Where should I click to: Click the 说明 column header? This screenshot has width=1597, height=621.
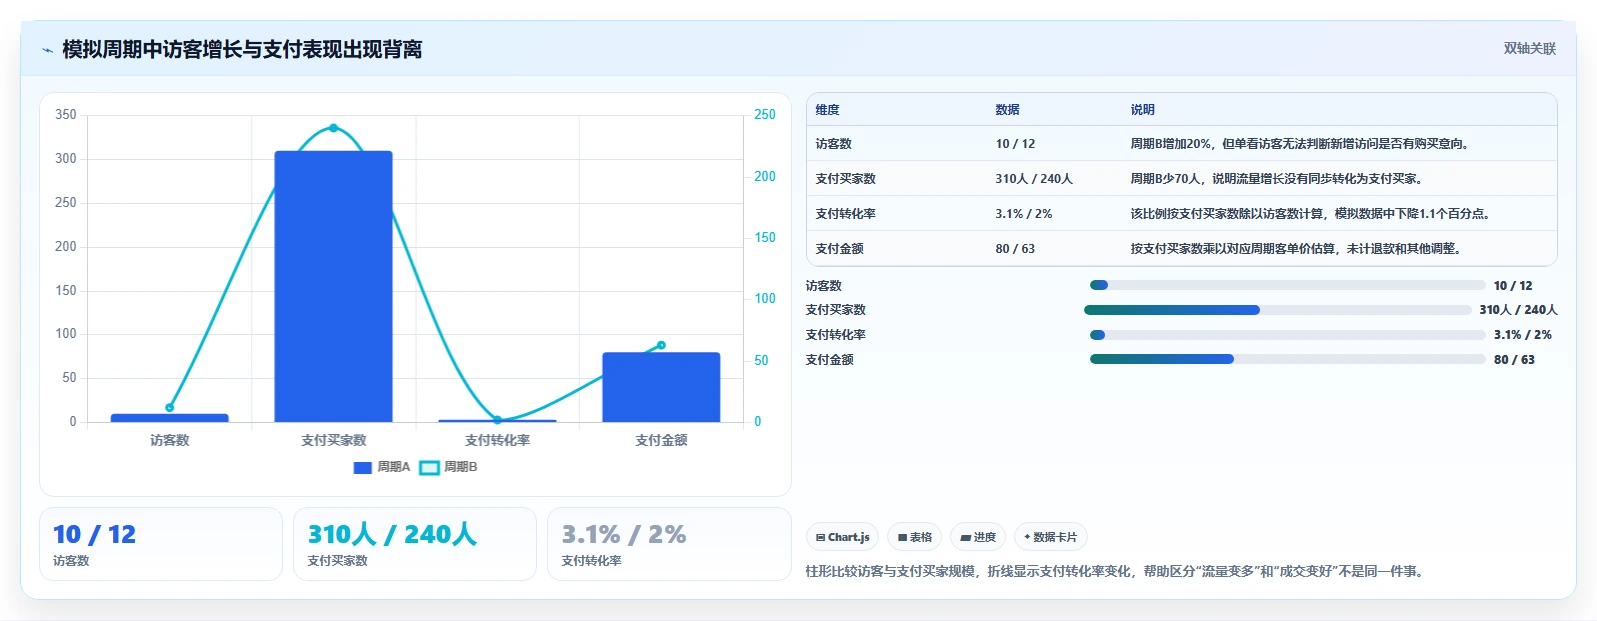pyautogui.click(x=1143, y=110)
